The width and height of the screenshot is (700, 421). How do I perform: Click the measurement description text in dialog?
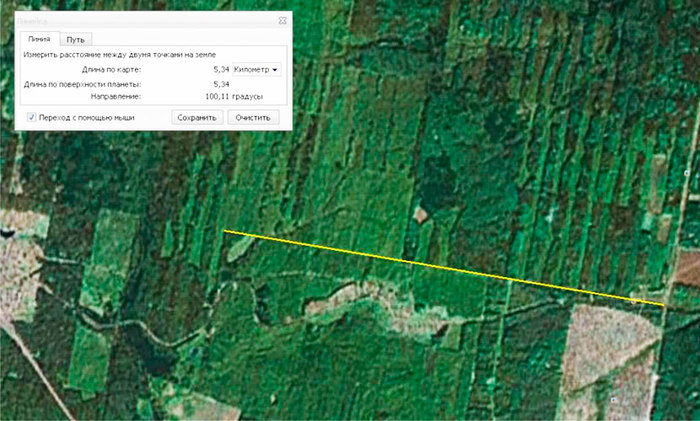(120, 54)
